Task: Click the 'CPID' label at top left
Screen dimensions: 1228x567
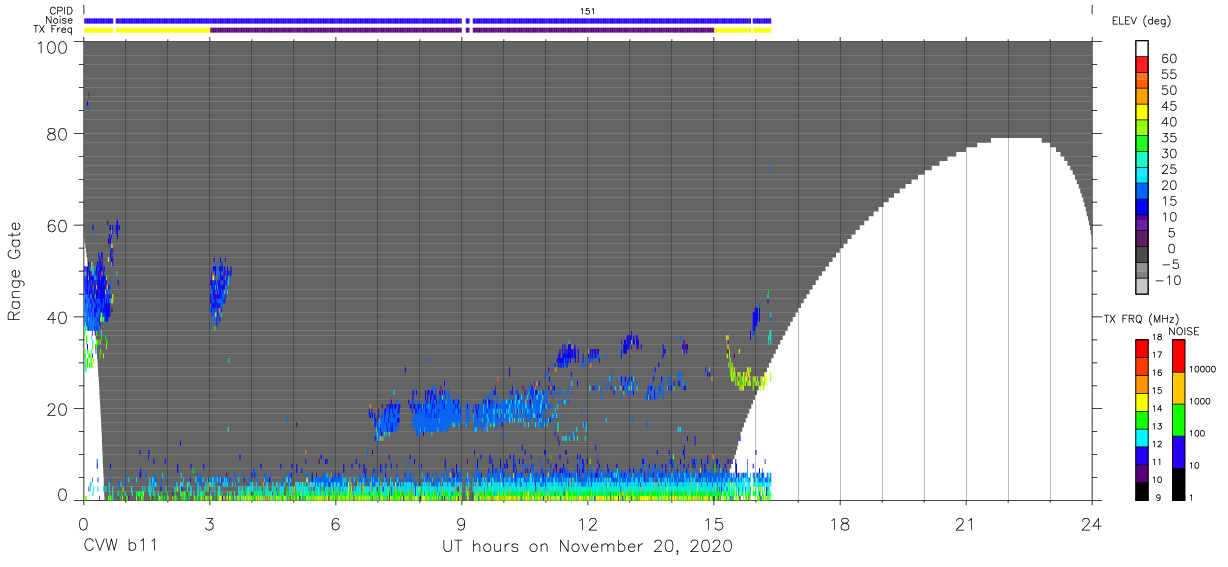Action: (x=61, y=11)
